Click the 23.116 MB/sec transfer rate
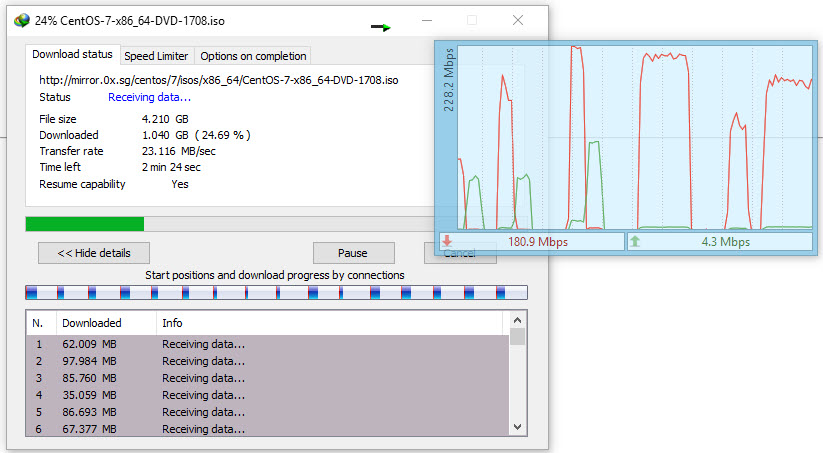This screenshot has height=453, width=823. coord(178,151)
